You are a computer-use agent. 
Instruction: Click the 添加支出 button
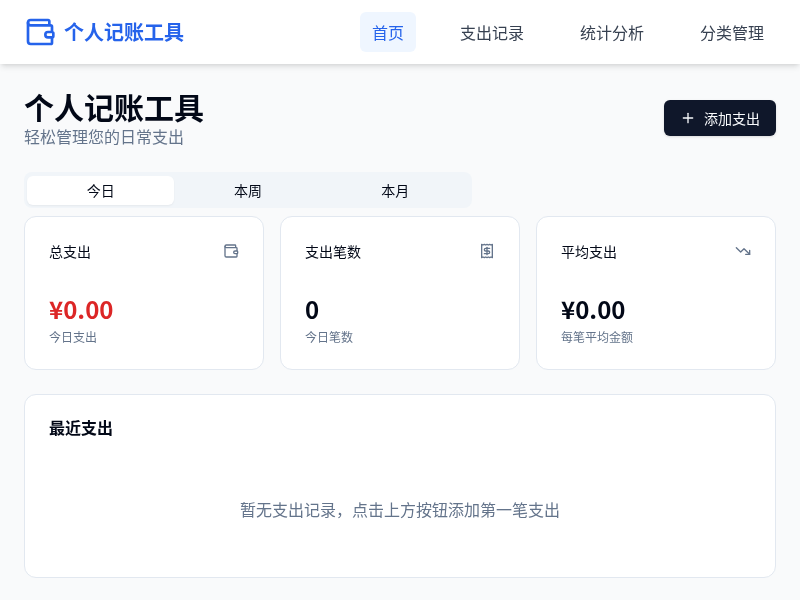click(720, 118)
